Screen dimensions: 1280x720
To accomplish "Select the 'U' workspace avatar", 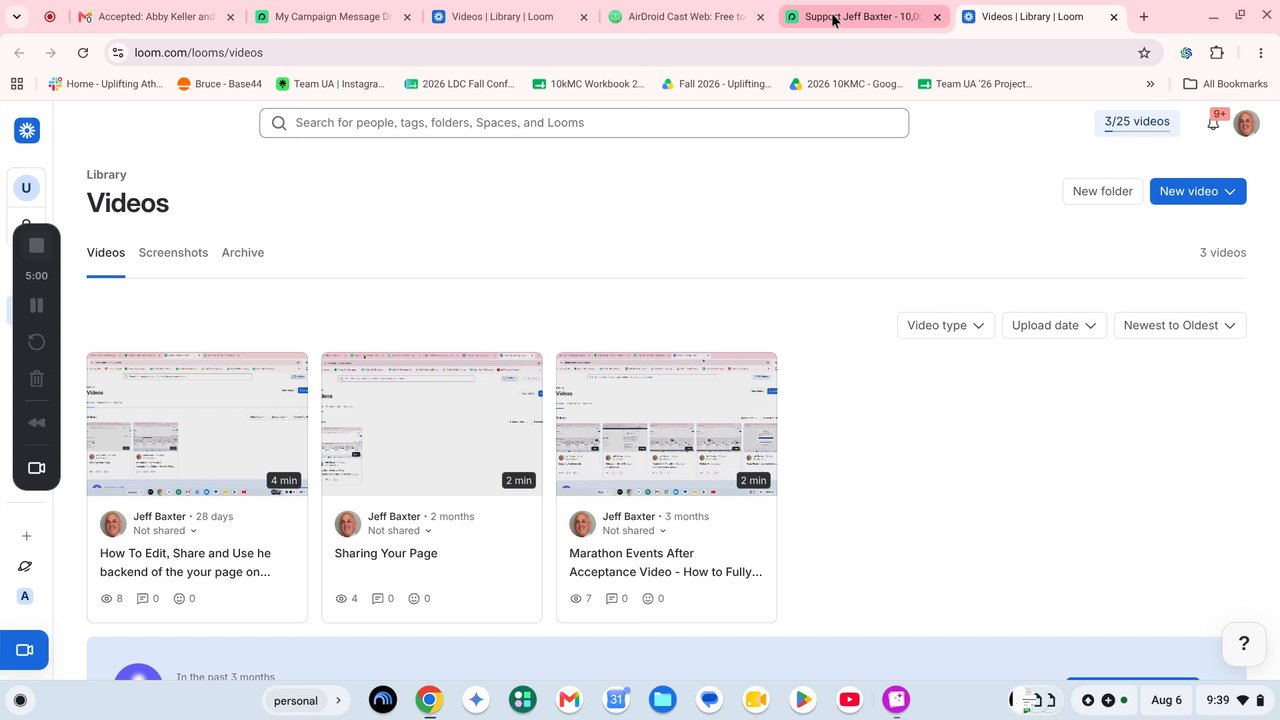I will 26,187.
